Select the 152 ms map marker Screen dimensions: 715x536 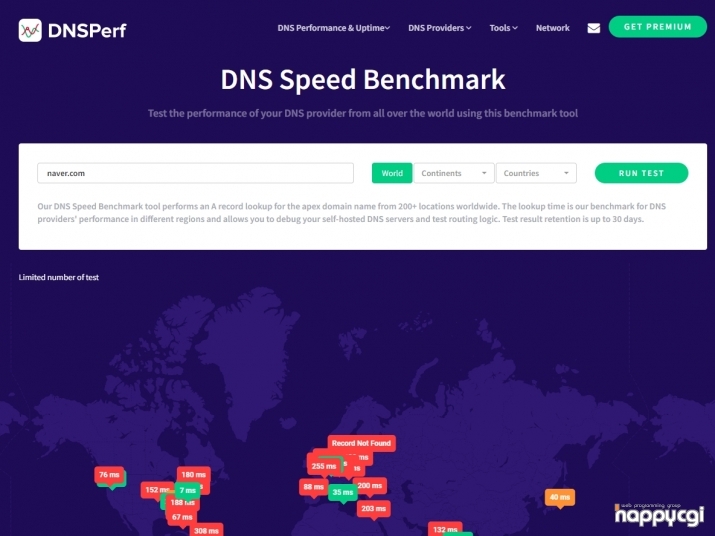[157, 490]
